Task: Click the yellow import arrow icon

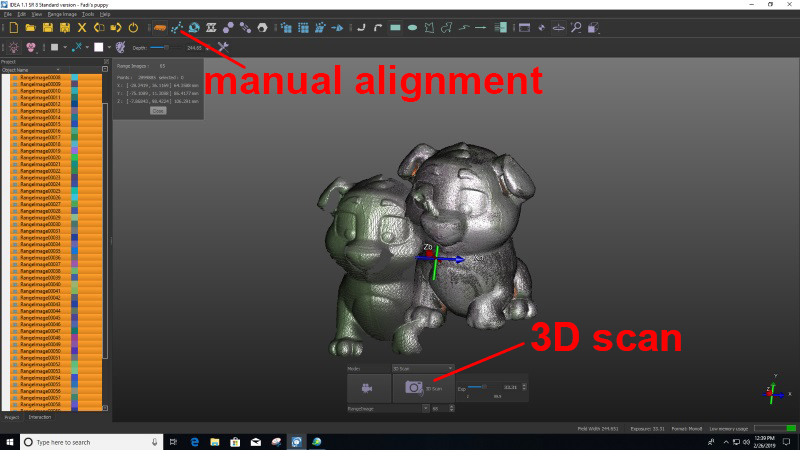Action: (99, 28)
